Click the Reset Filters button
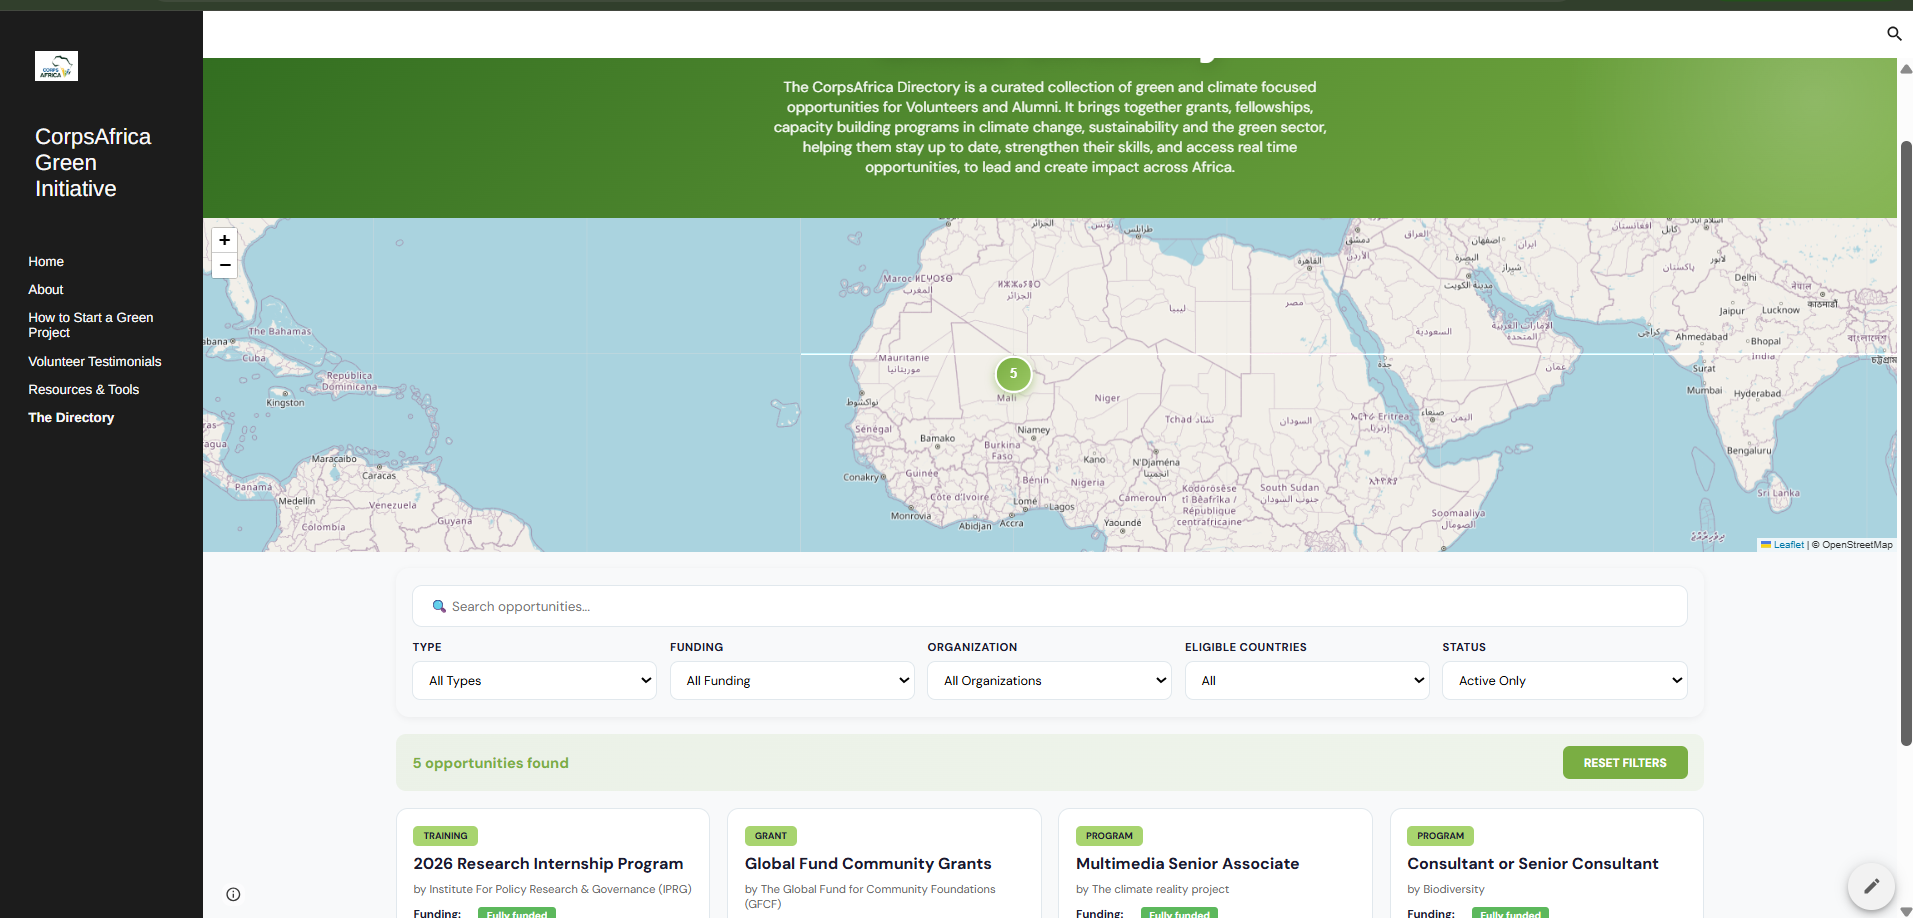Image resolution: width=1913 pixels, height=918 pixels. point(1625,763)
